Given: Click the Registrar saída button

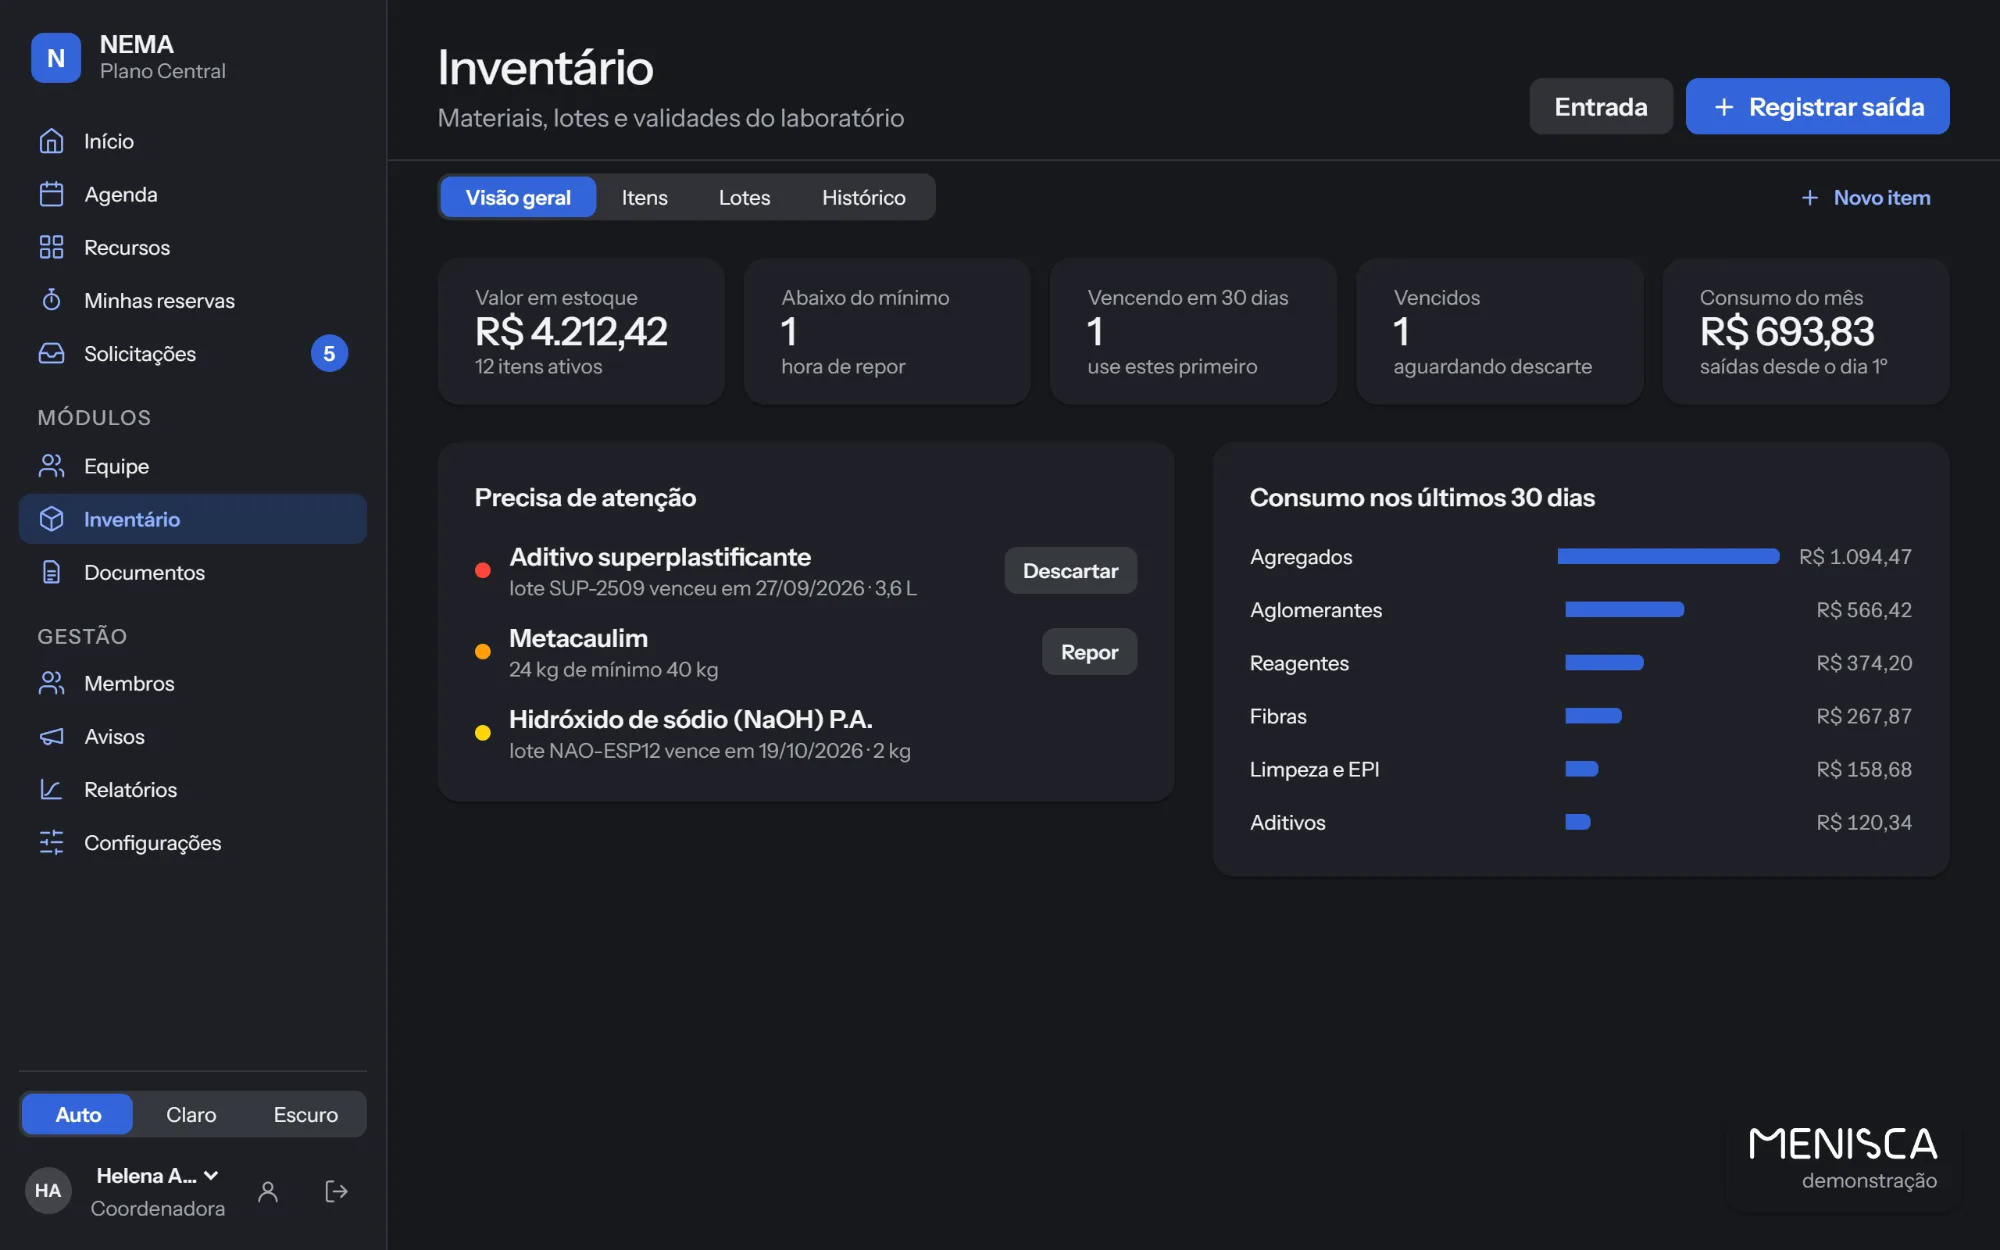Looking at the screenshot, I should (1818, 106).
